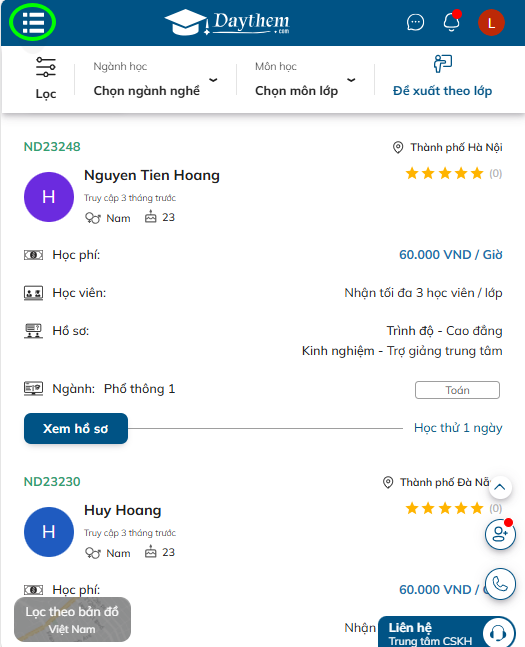Click the scroll-to-top arrow button
Screen dimensions: 525x647
click(500, 487)
